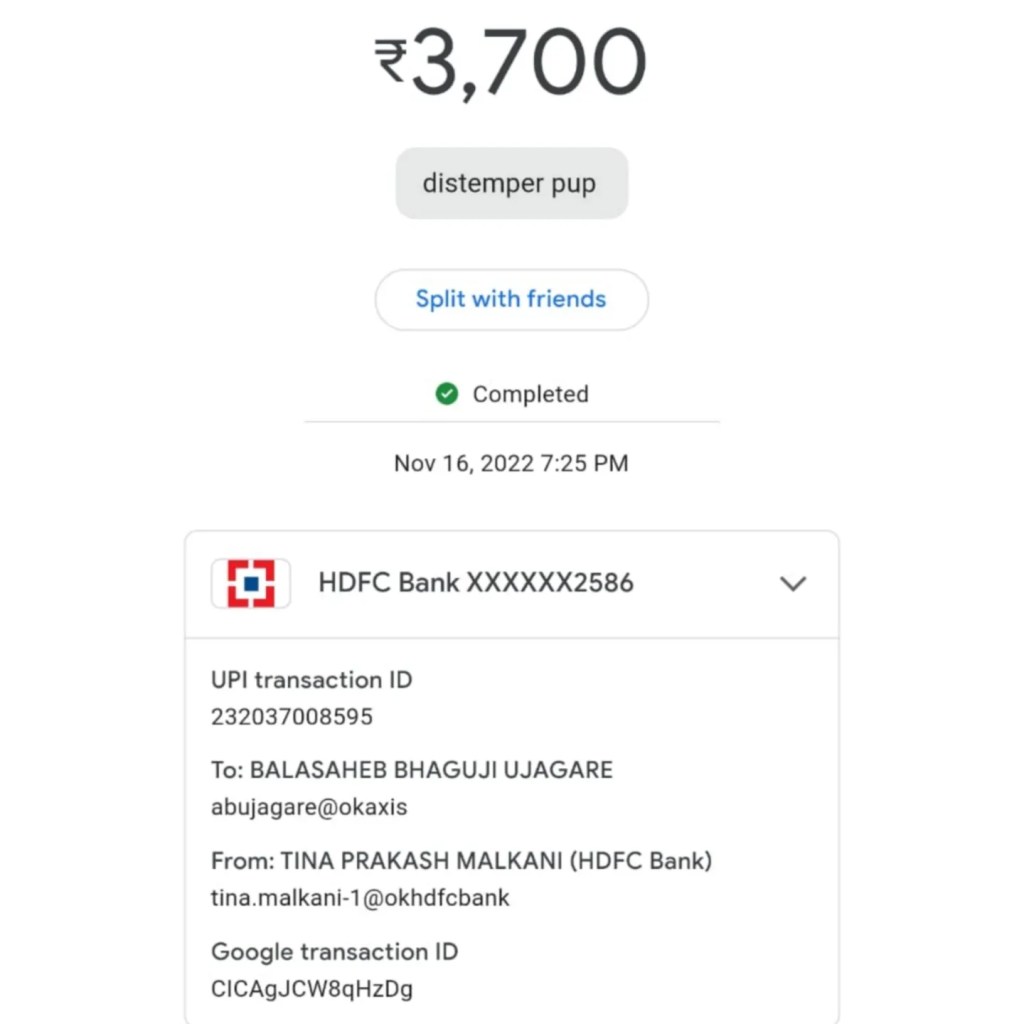The image size is (1024, 1024).
Task: Click the '(HDFC Bank)' text in the From line
Action: (641, 861)
